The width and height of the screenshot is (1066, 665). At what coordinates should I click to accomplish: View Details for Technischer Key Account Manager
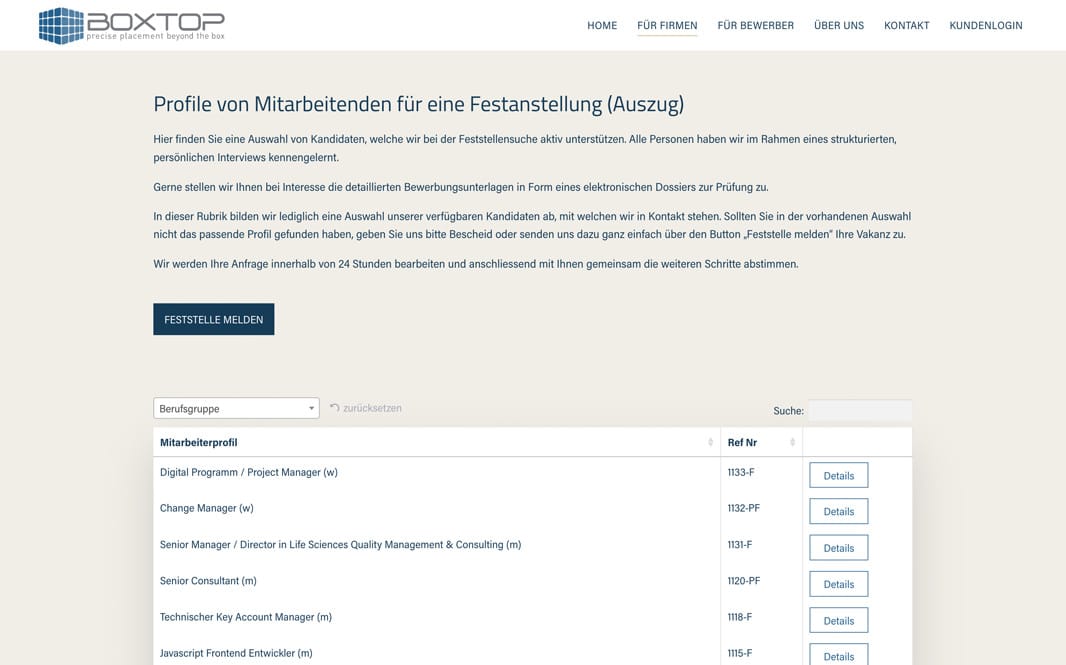(838, 621)
